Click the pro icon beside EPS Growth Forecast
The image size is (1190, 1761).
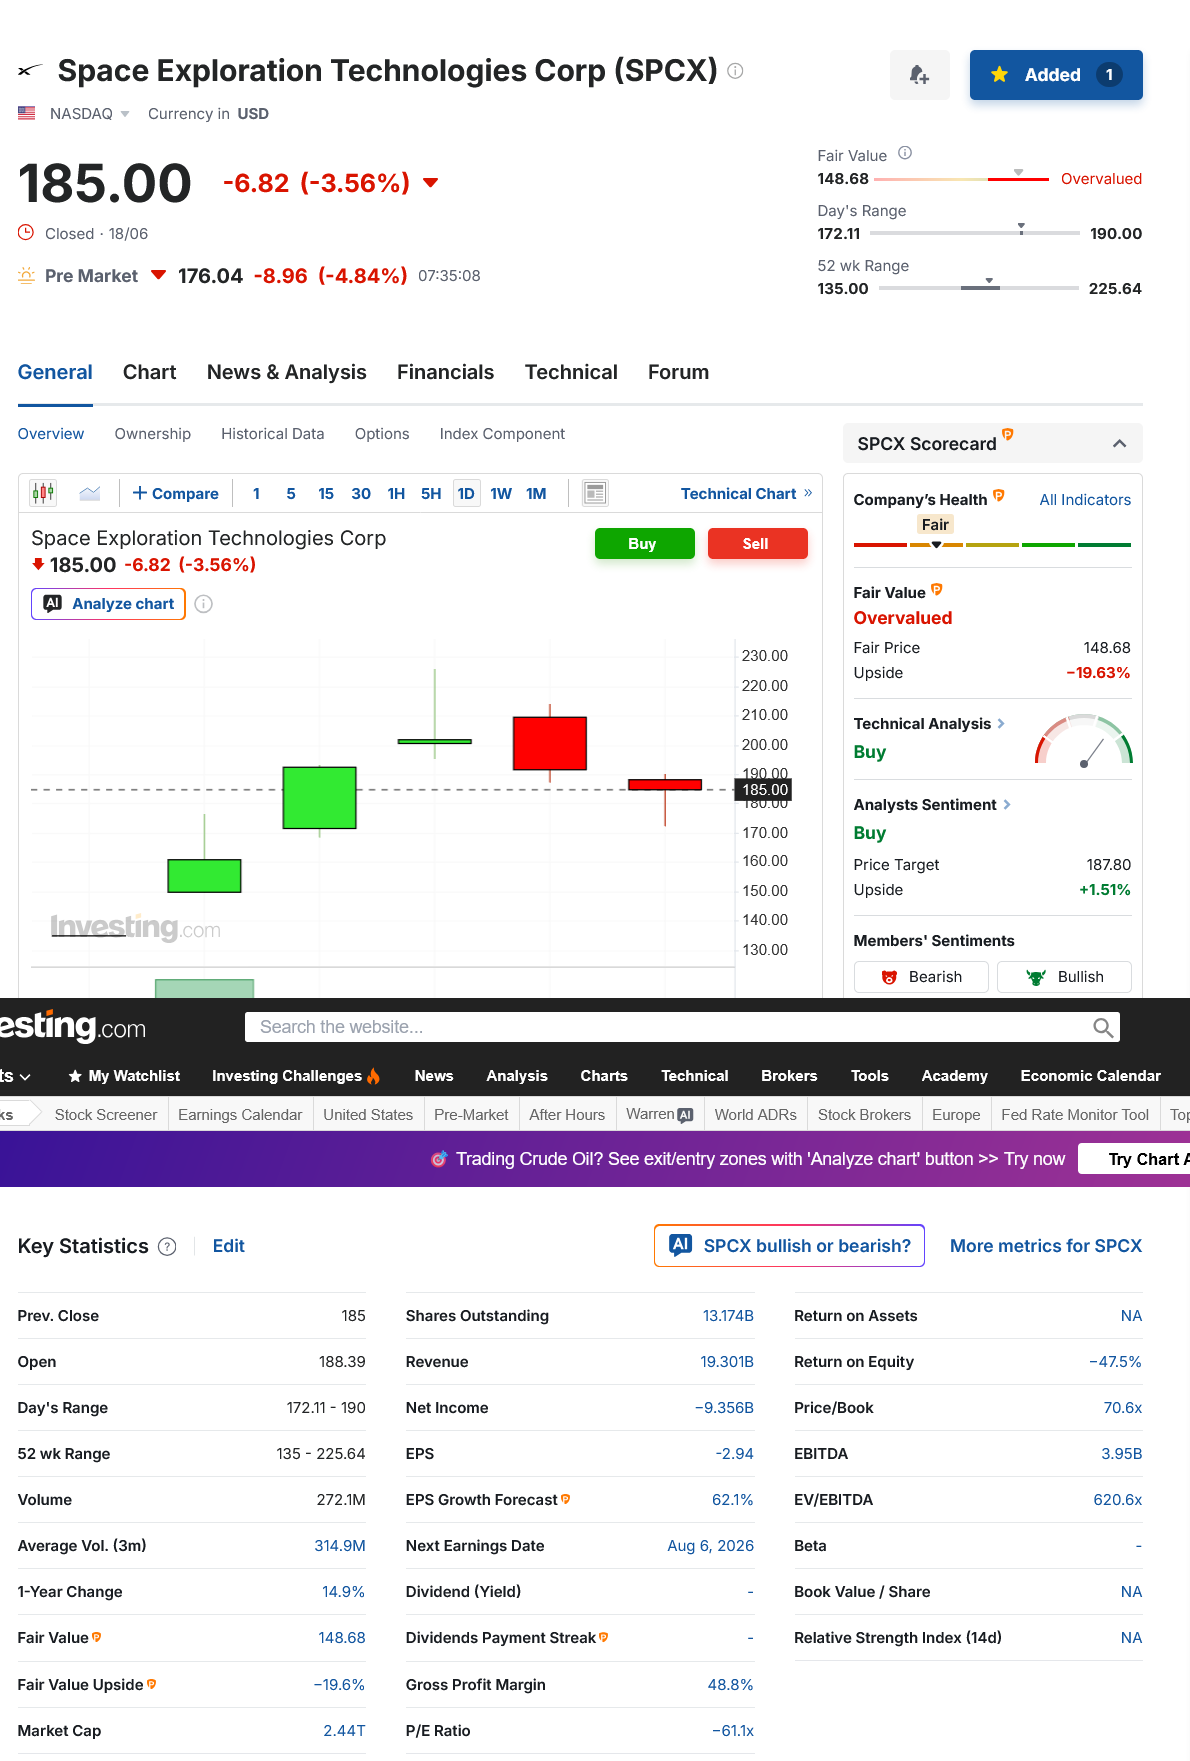click(x=566, y=1499)
